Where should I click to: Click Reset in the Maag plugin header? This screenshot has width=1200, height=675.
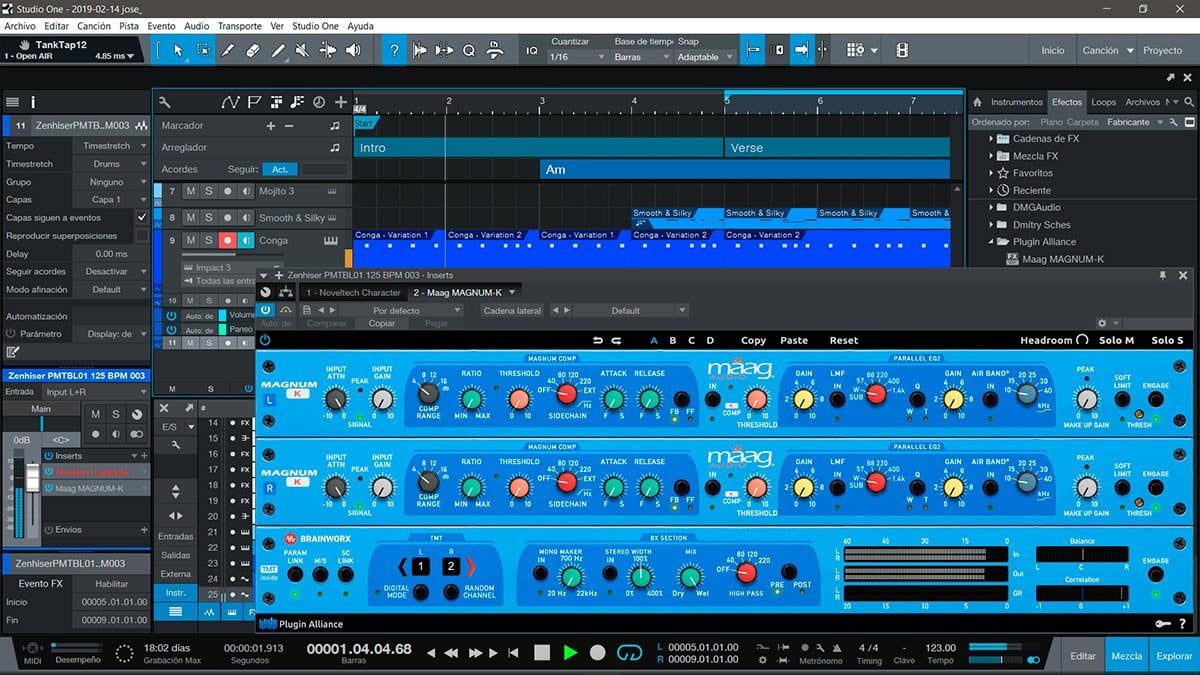[844, 340]
